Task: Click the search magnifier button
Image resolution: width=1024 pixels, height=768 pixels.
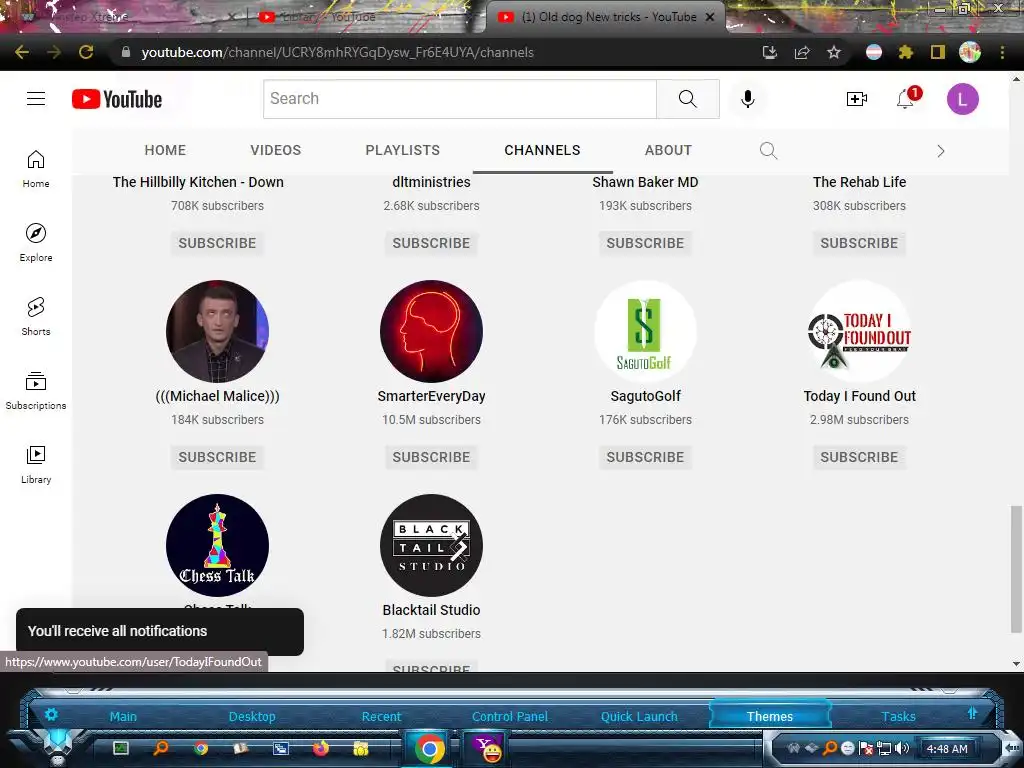Action: [688, 99]
